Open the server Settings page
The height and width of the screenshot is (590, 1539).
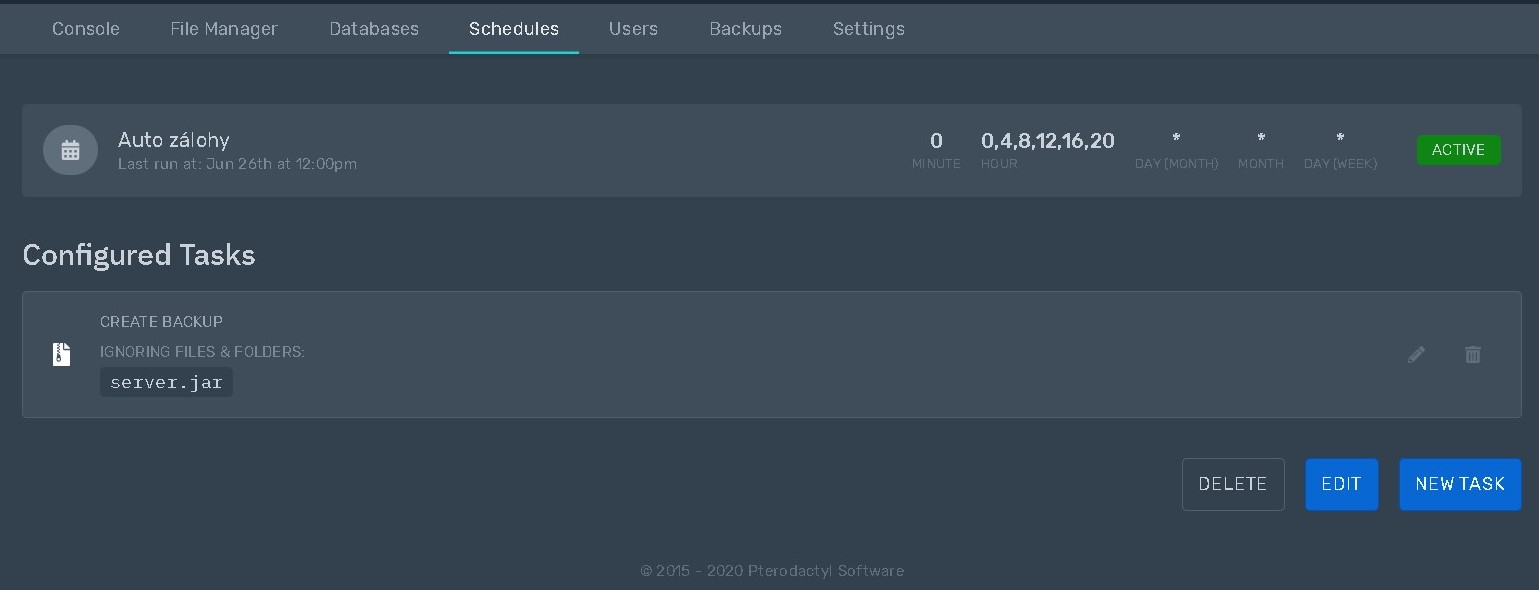[x=868, y=29]
